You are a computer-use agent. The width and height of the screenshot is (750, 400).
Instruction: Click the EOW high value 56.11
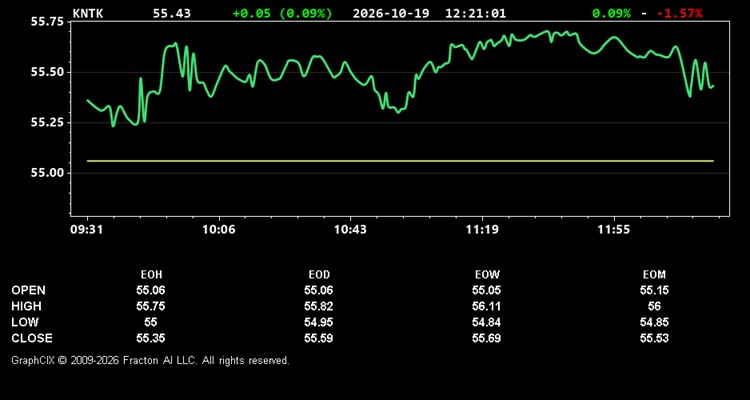click(x=486, y=306)
